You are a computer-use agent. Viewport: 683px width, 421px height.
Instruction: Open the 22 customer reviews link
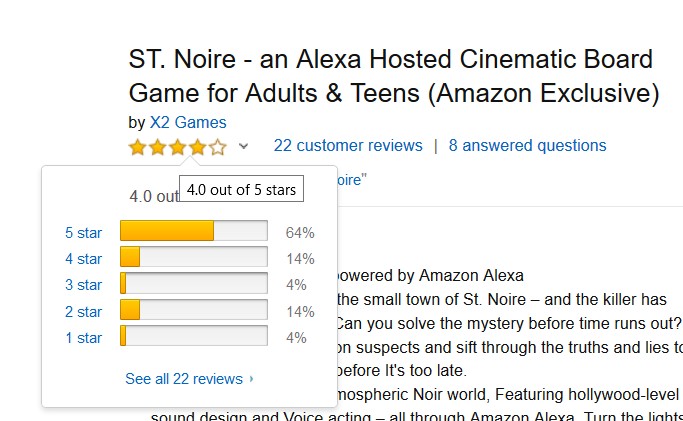[348, 146]
